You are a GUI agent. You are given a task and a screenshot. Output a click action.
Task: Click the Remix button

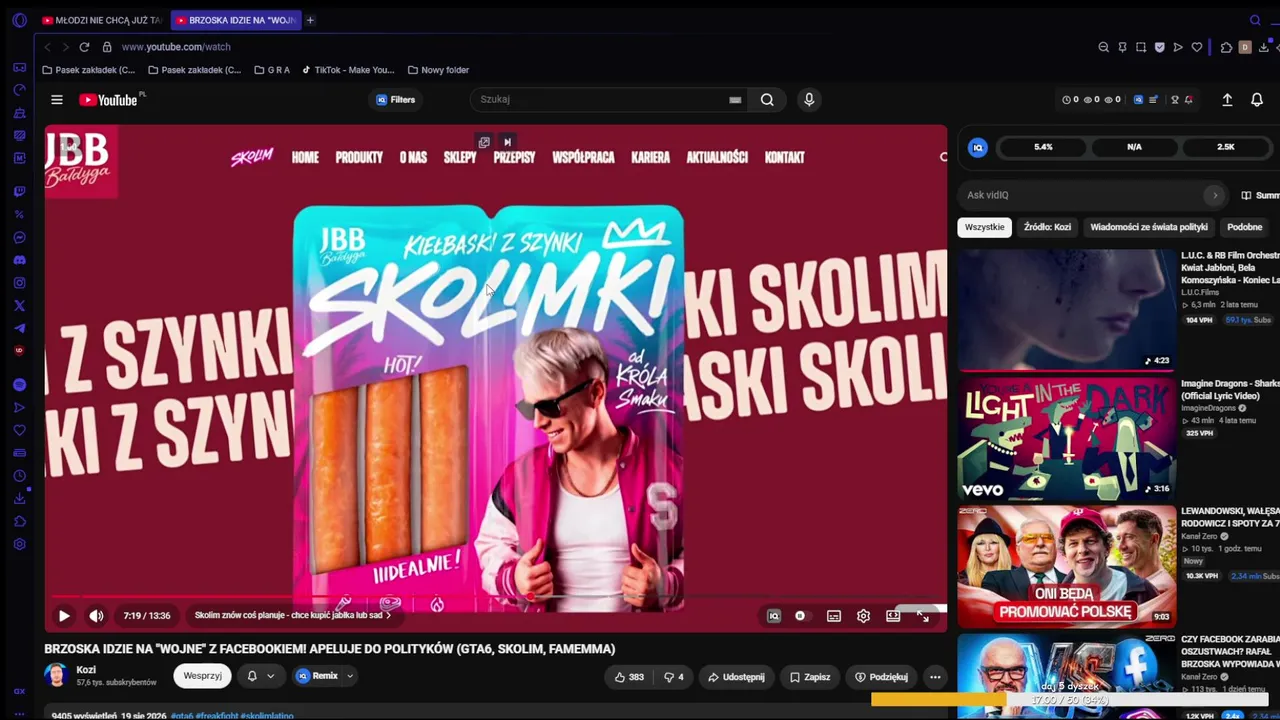317,676
